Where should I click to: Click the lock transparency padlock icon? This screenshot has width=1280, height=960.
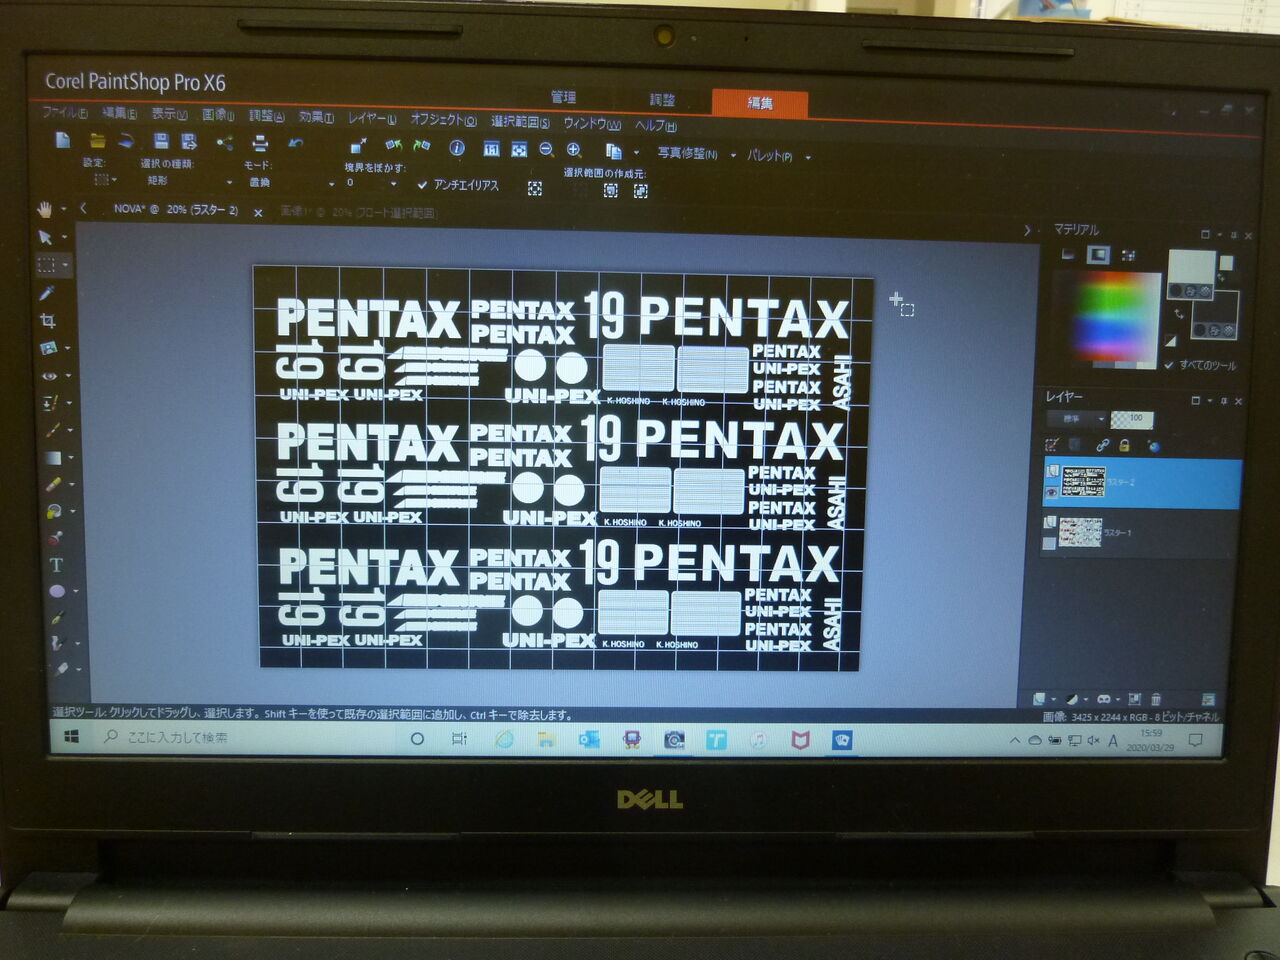click(x=1125, y=445)
